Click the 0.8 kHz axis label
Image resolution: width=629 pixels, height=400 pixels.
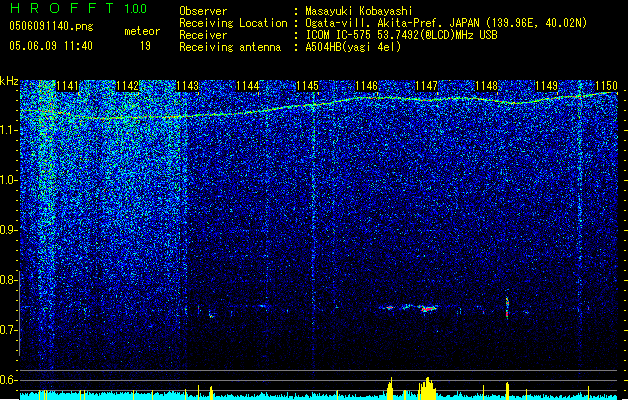[x=9, y=280]
